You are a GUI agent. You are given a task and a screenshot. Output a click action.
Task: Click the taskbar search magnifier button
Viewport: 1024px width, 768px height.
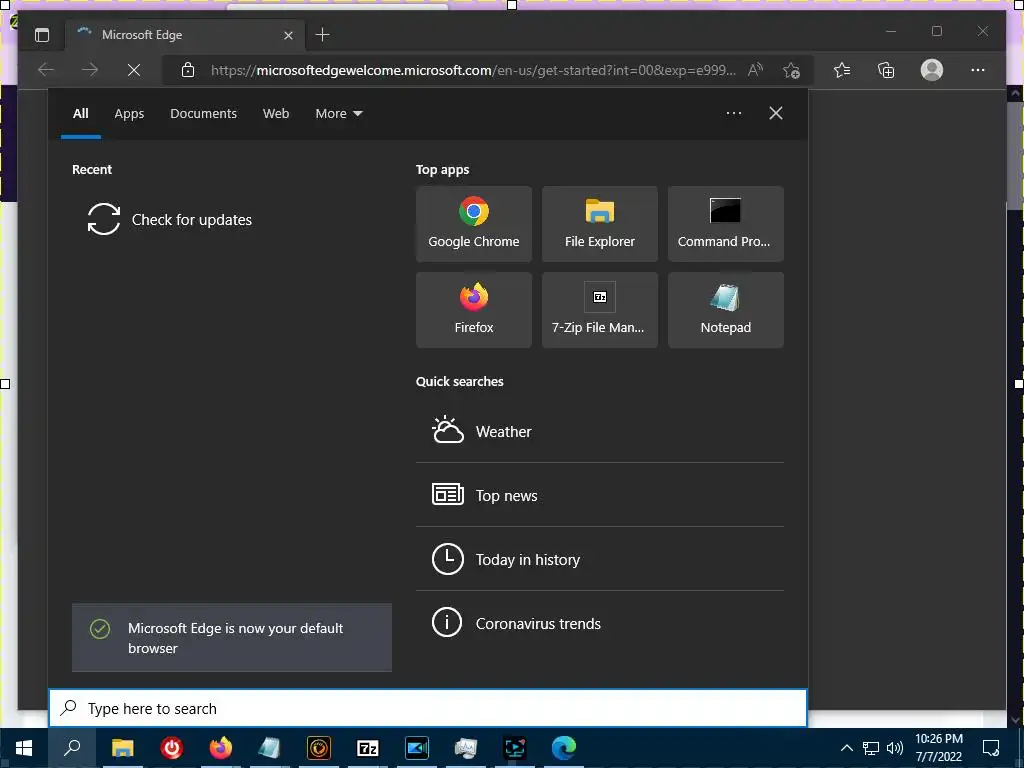click(72, 748)
